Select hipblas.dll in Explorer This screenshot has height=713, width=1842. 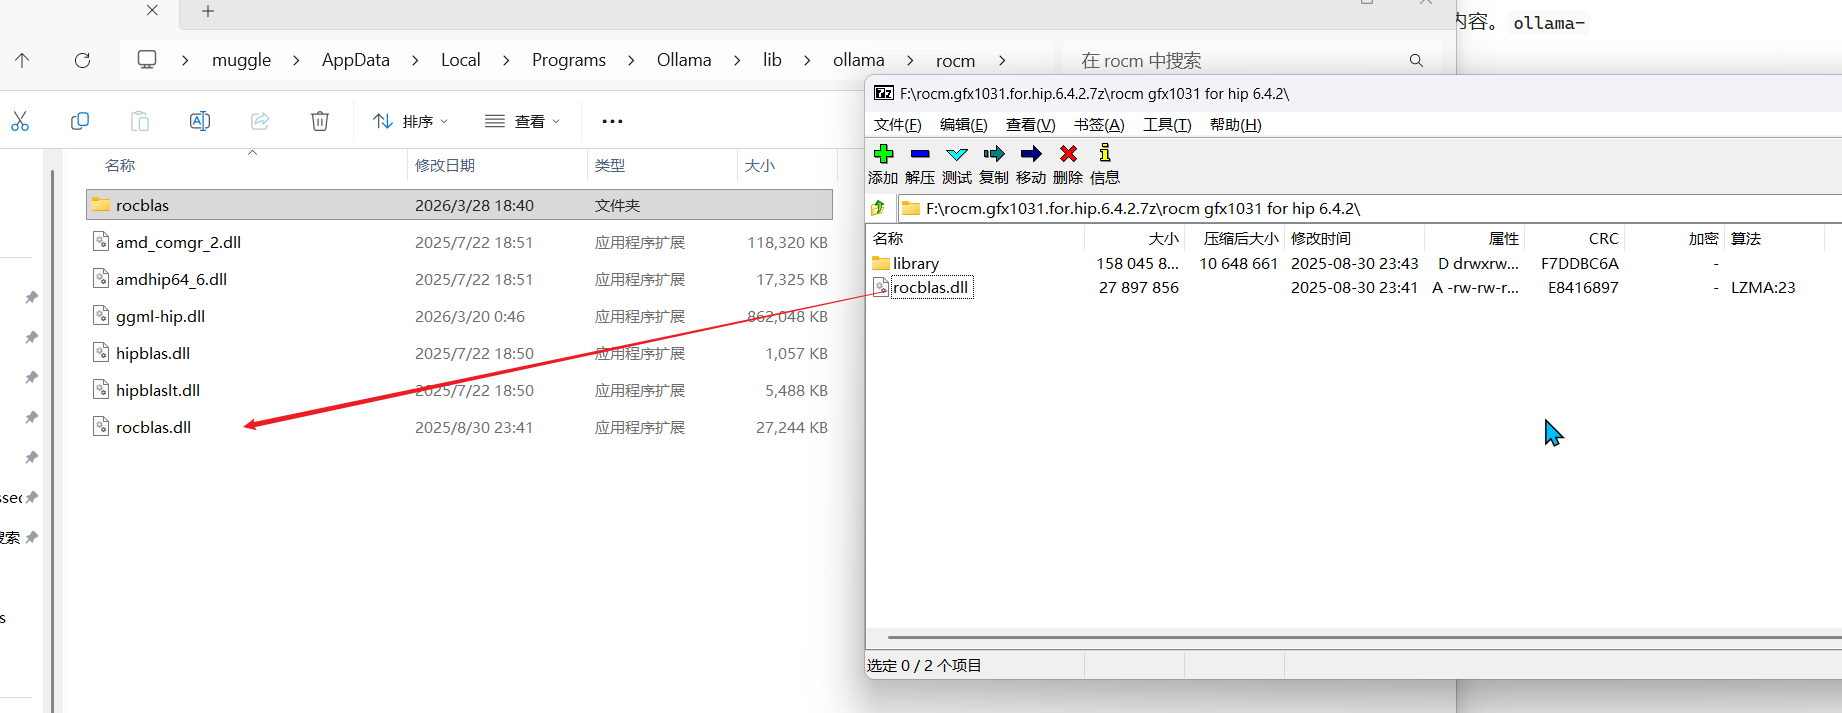pos(459,353)
